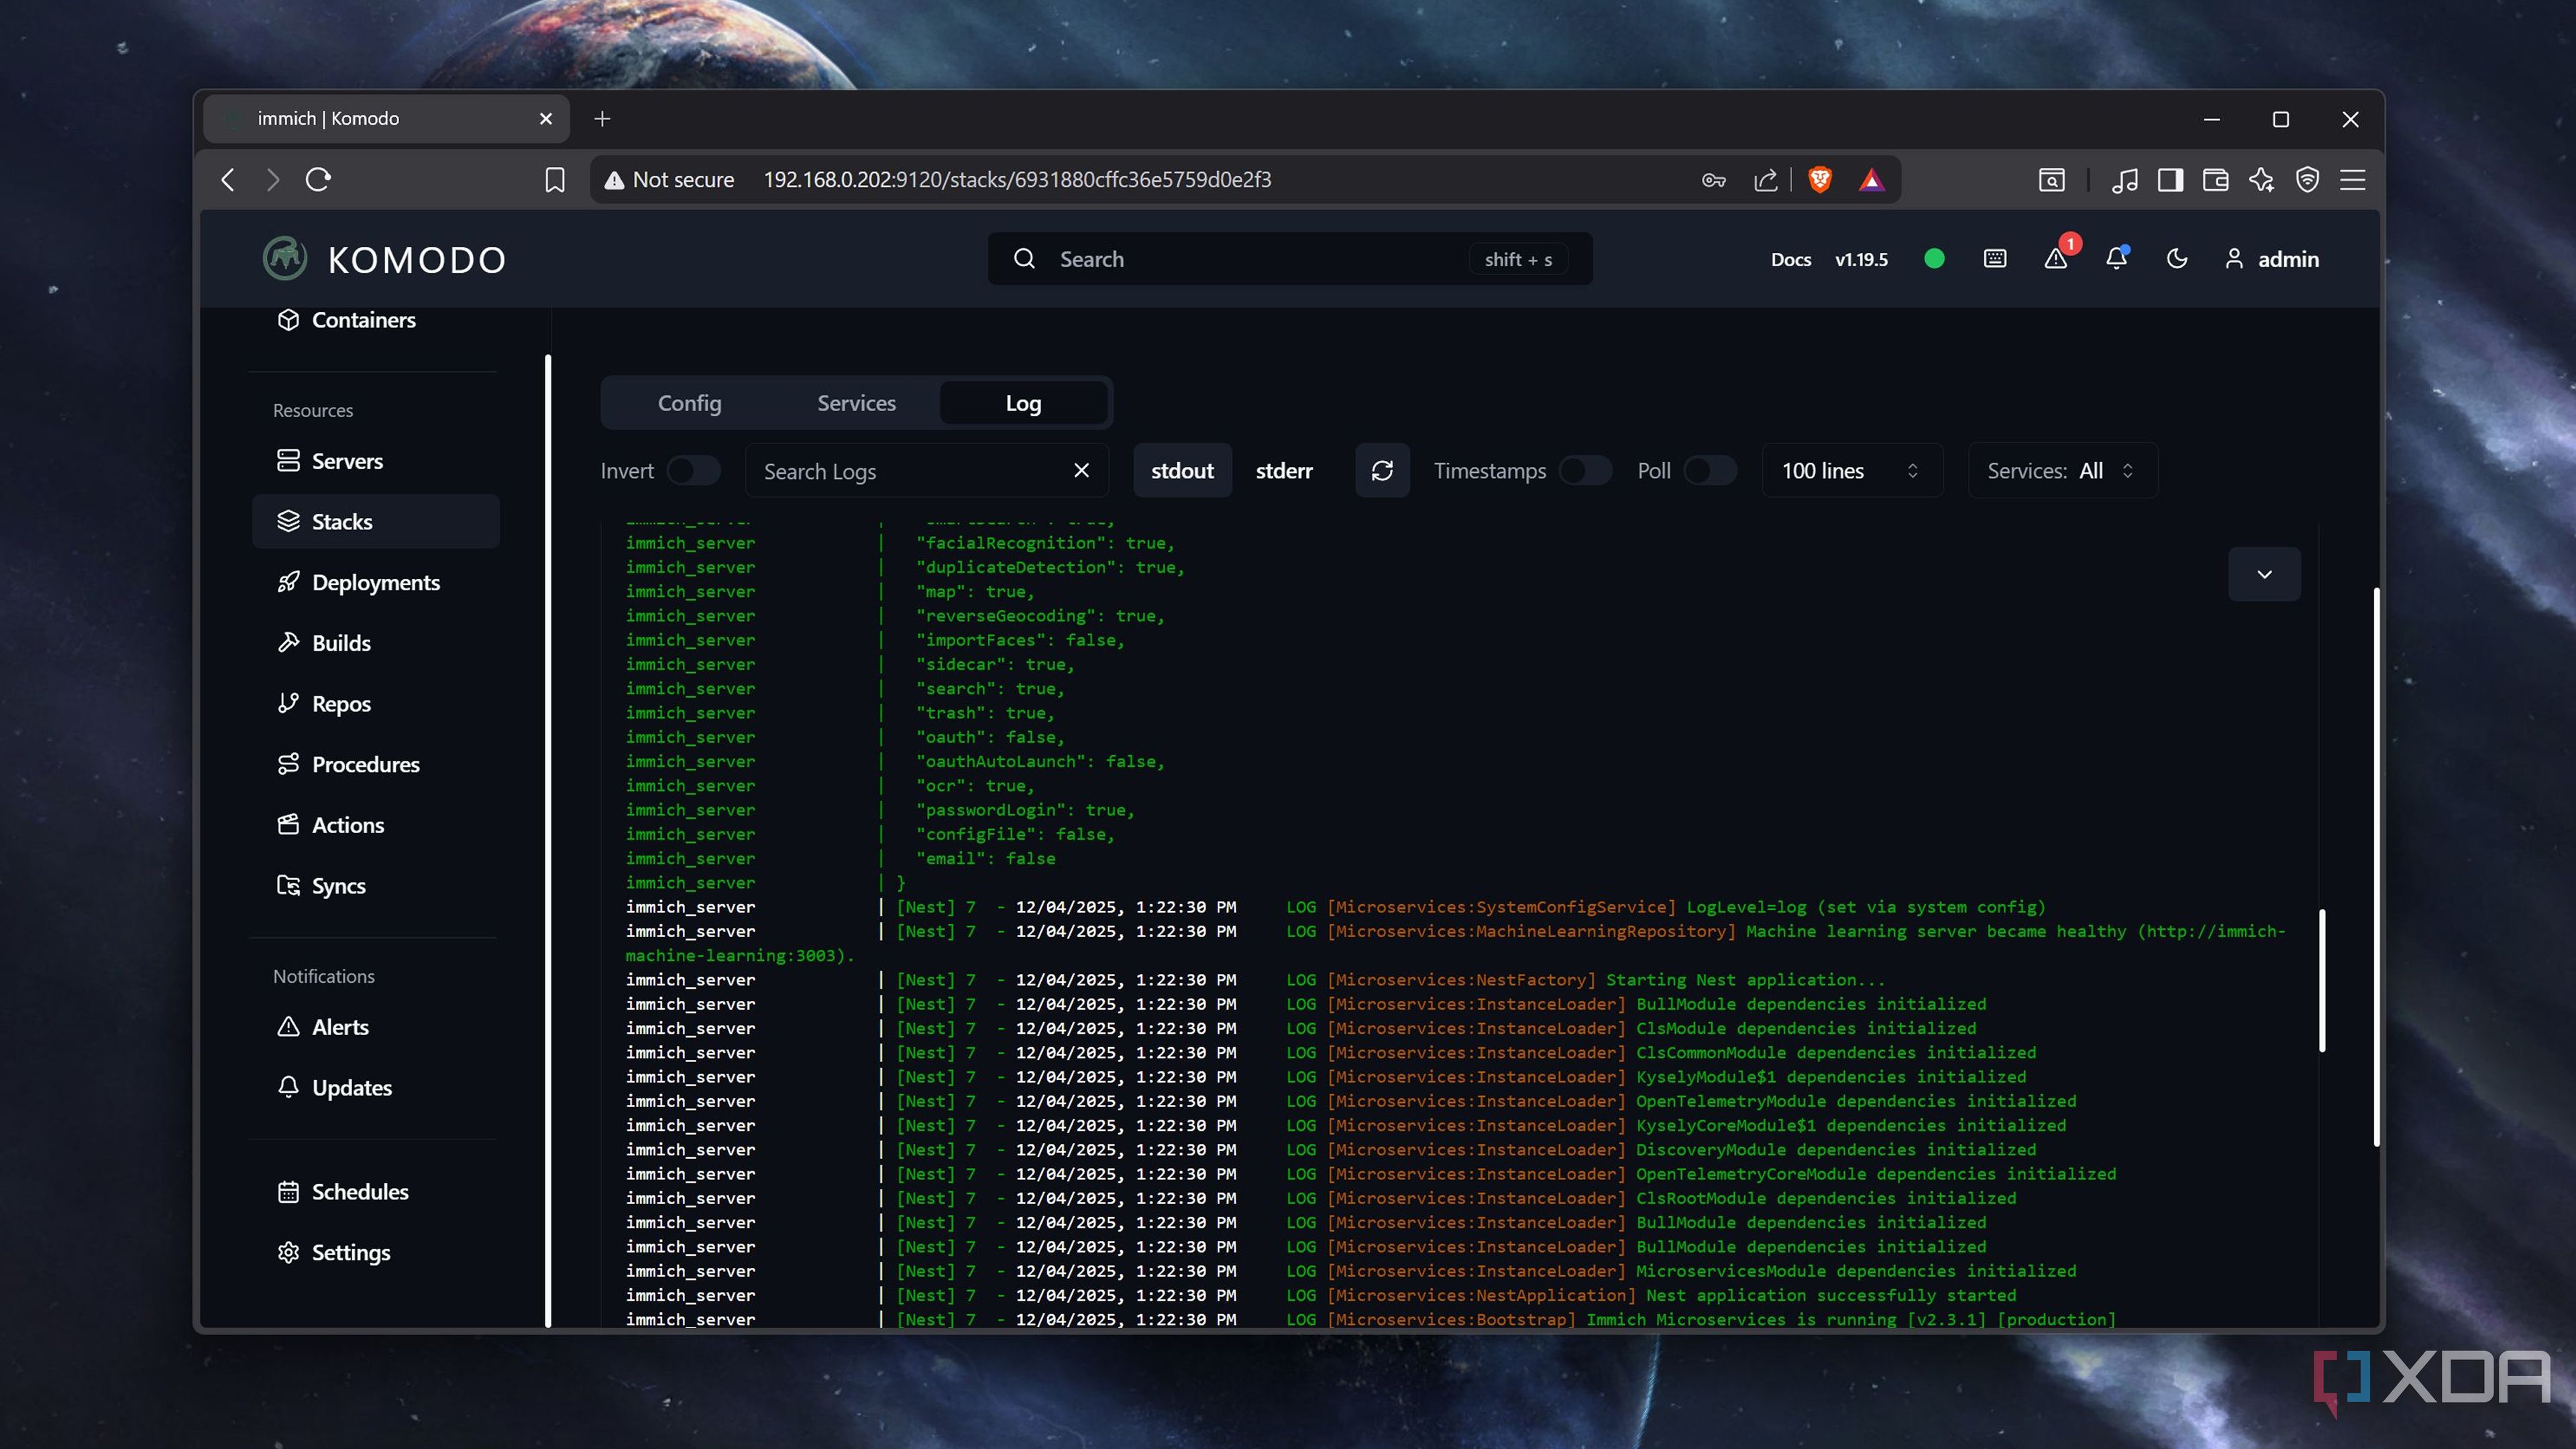Open Builds in the sidebar
Screen dimensions: 2576x1449
pos(375,643)
